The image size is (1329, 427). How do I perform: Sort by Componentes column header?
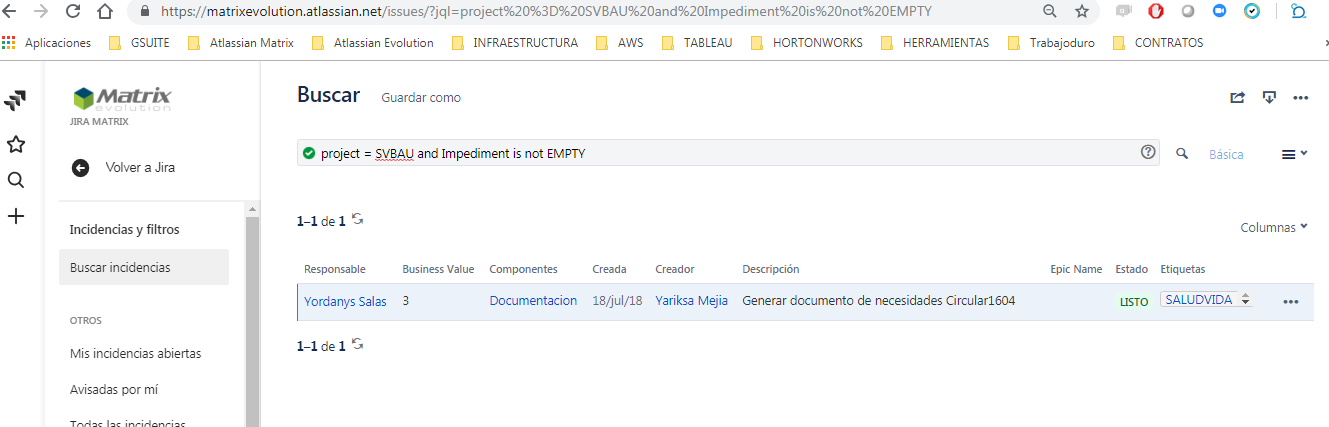pyautogui.click(x=523, y=269)
